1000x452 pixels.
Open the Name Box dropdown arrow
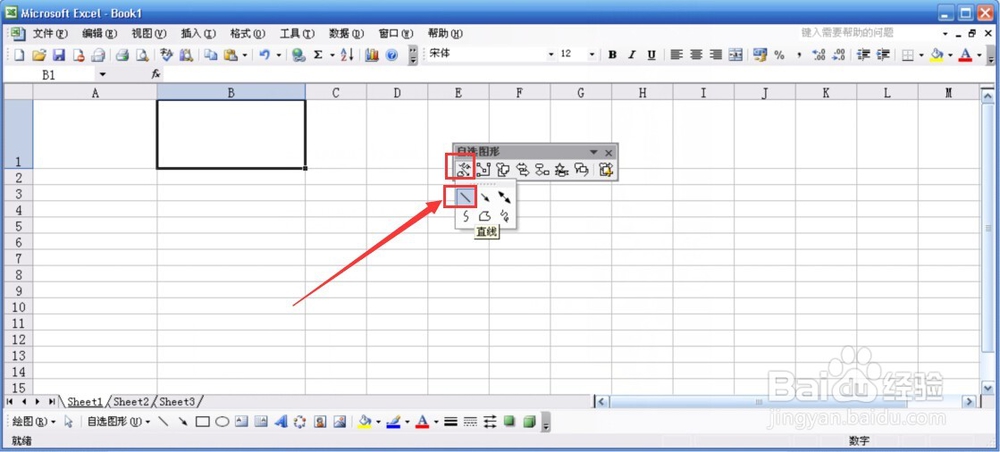[103, 75]
